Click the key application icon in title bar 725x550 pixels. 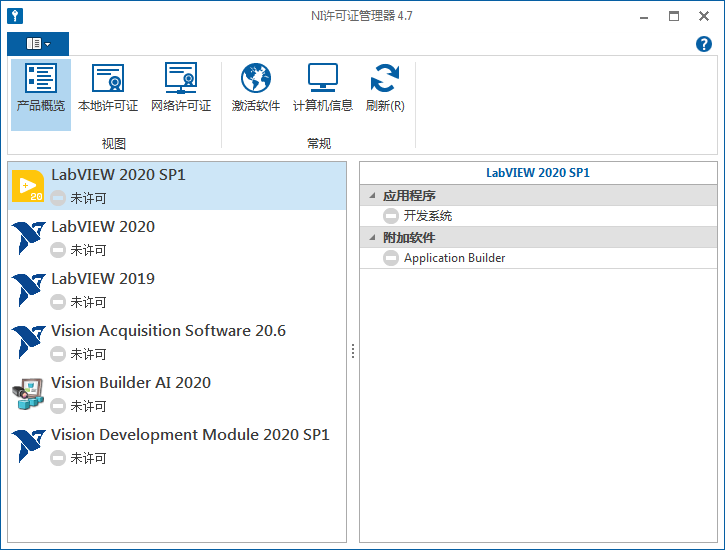[15, 16]
